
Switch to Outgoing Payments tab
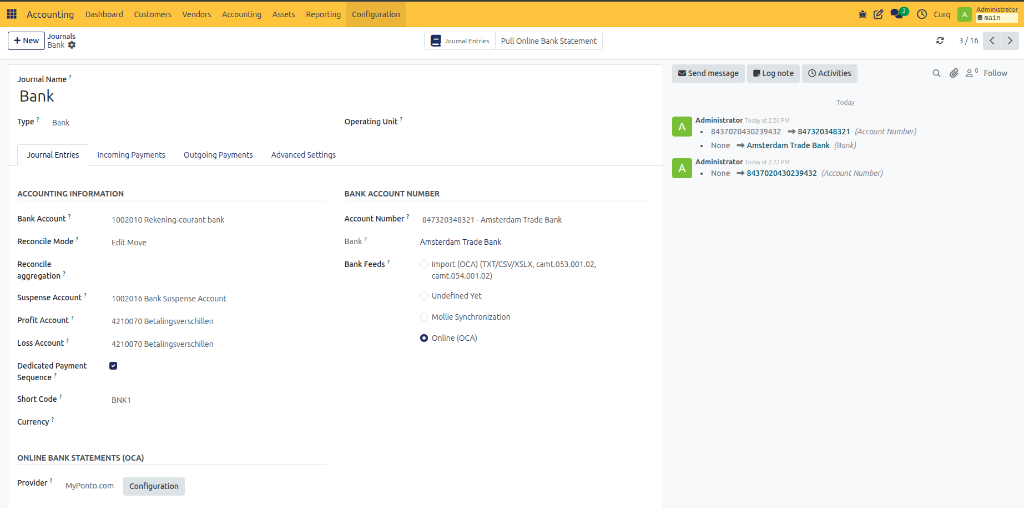(x=218, y=155)
